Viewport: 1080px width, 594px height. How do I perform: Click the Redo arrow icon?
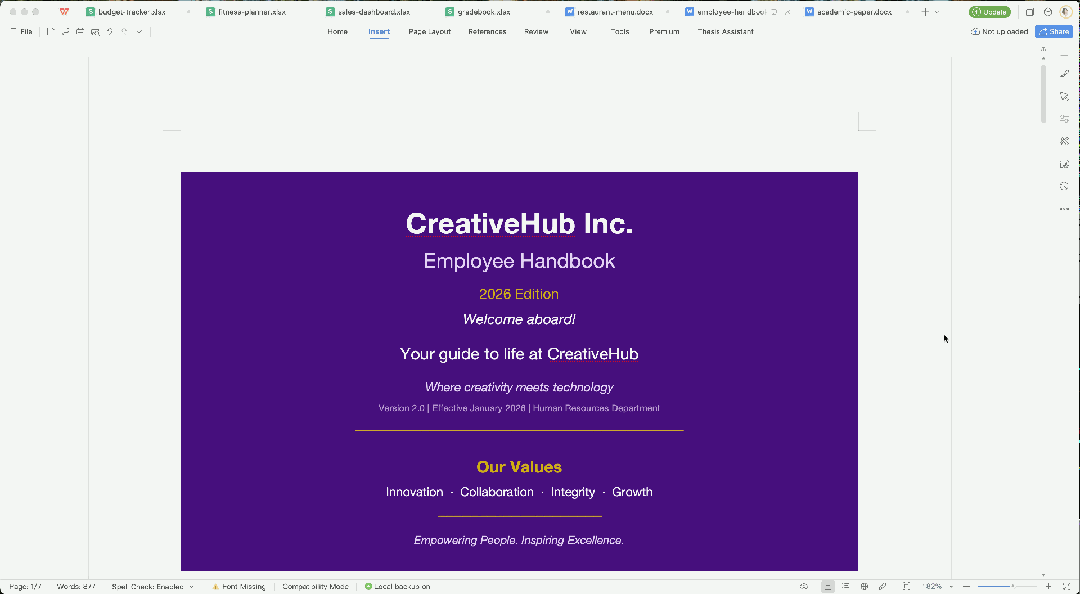coord(125,31)
